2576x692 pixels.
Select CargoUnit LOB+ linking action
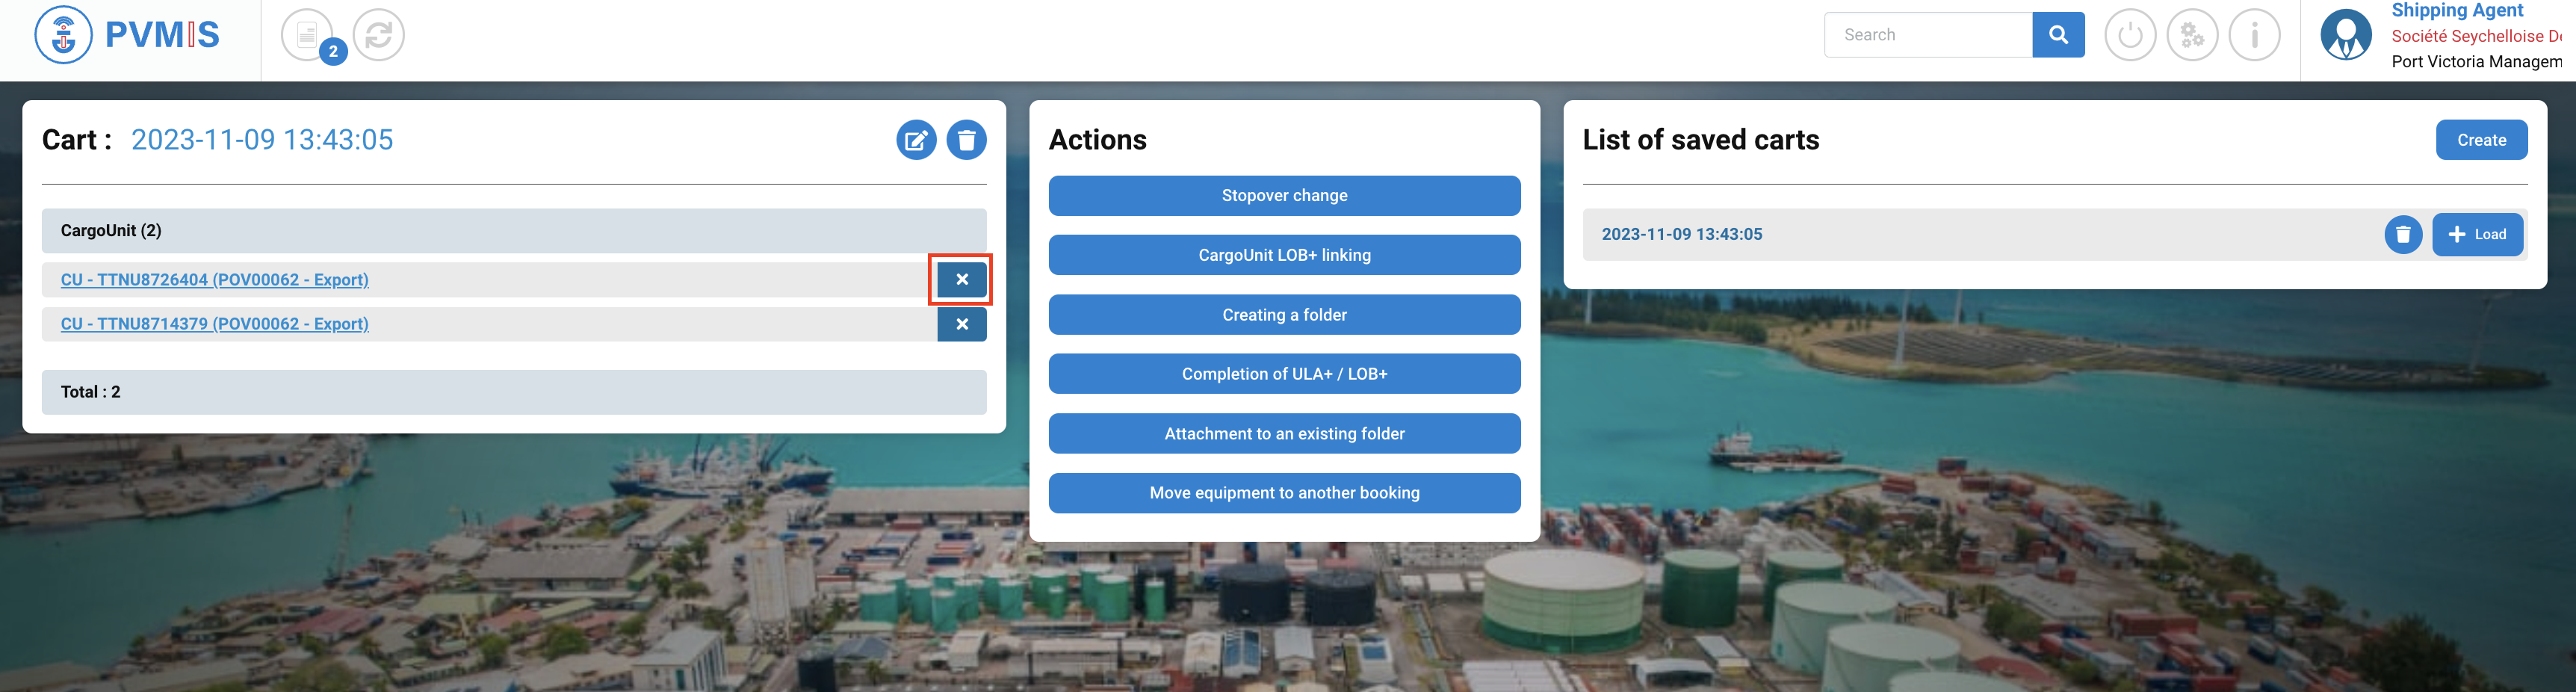click(x=1284, y=255)
